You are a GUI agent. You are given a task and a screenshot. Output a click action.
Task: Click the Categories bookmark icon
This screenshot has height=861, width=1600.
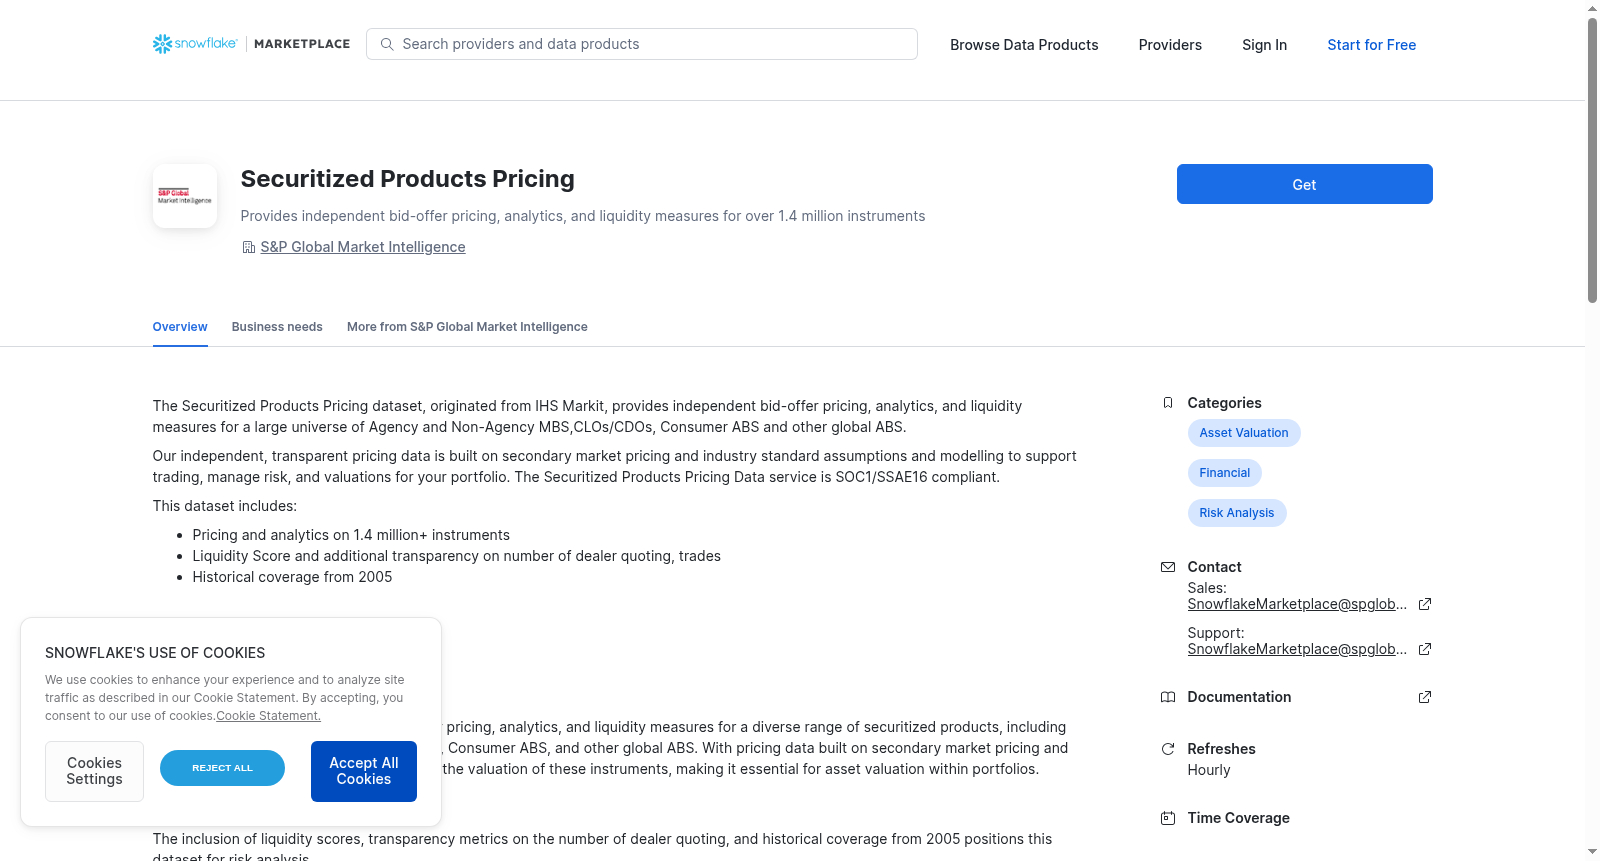pos(1168,403)
